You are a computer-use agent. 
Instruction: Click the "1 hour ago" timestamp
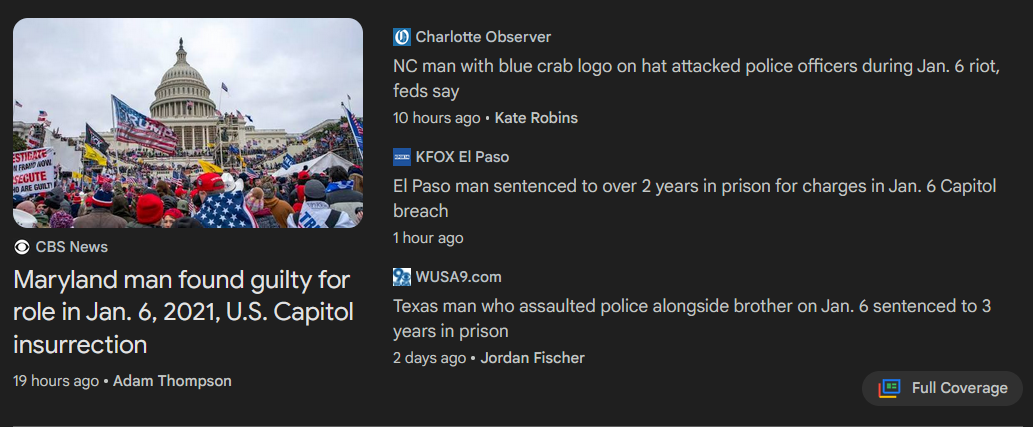click(x=428, y=238)
